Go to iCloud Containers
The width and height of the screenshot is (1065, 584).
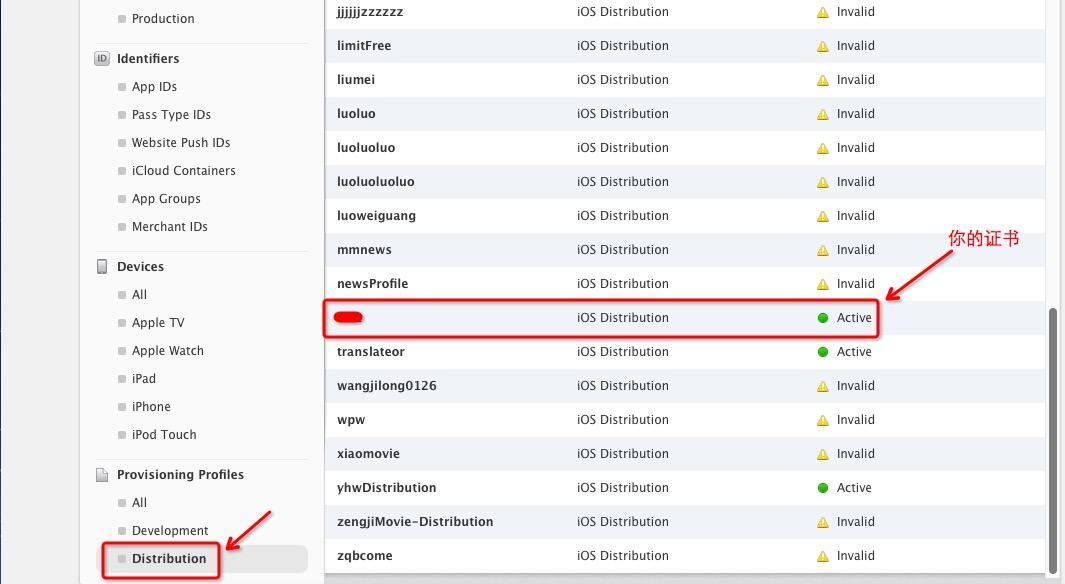(183, 170)
